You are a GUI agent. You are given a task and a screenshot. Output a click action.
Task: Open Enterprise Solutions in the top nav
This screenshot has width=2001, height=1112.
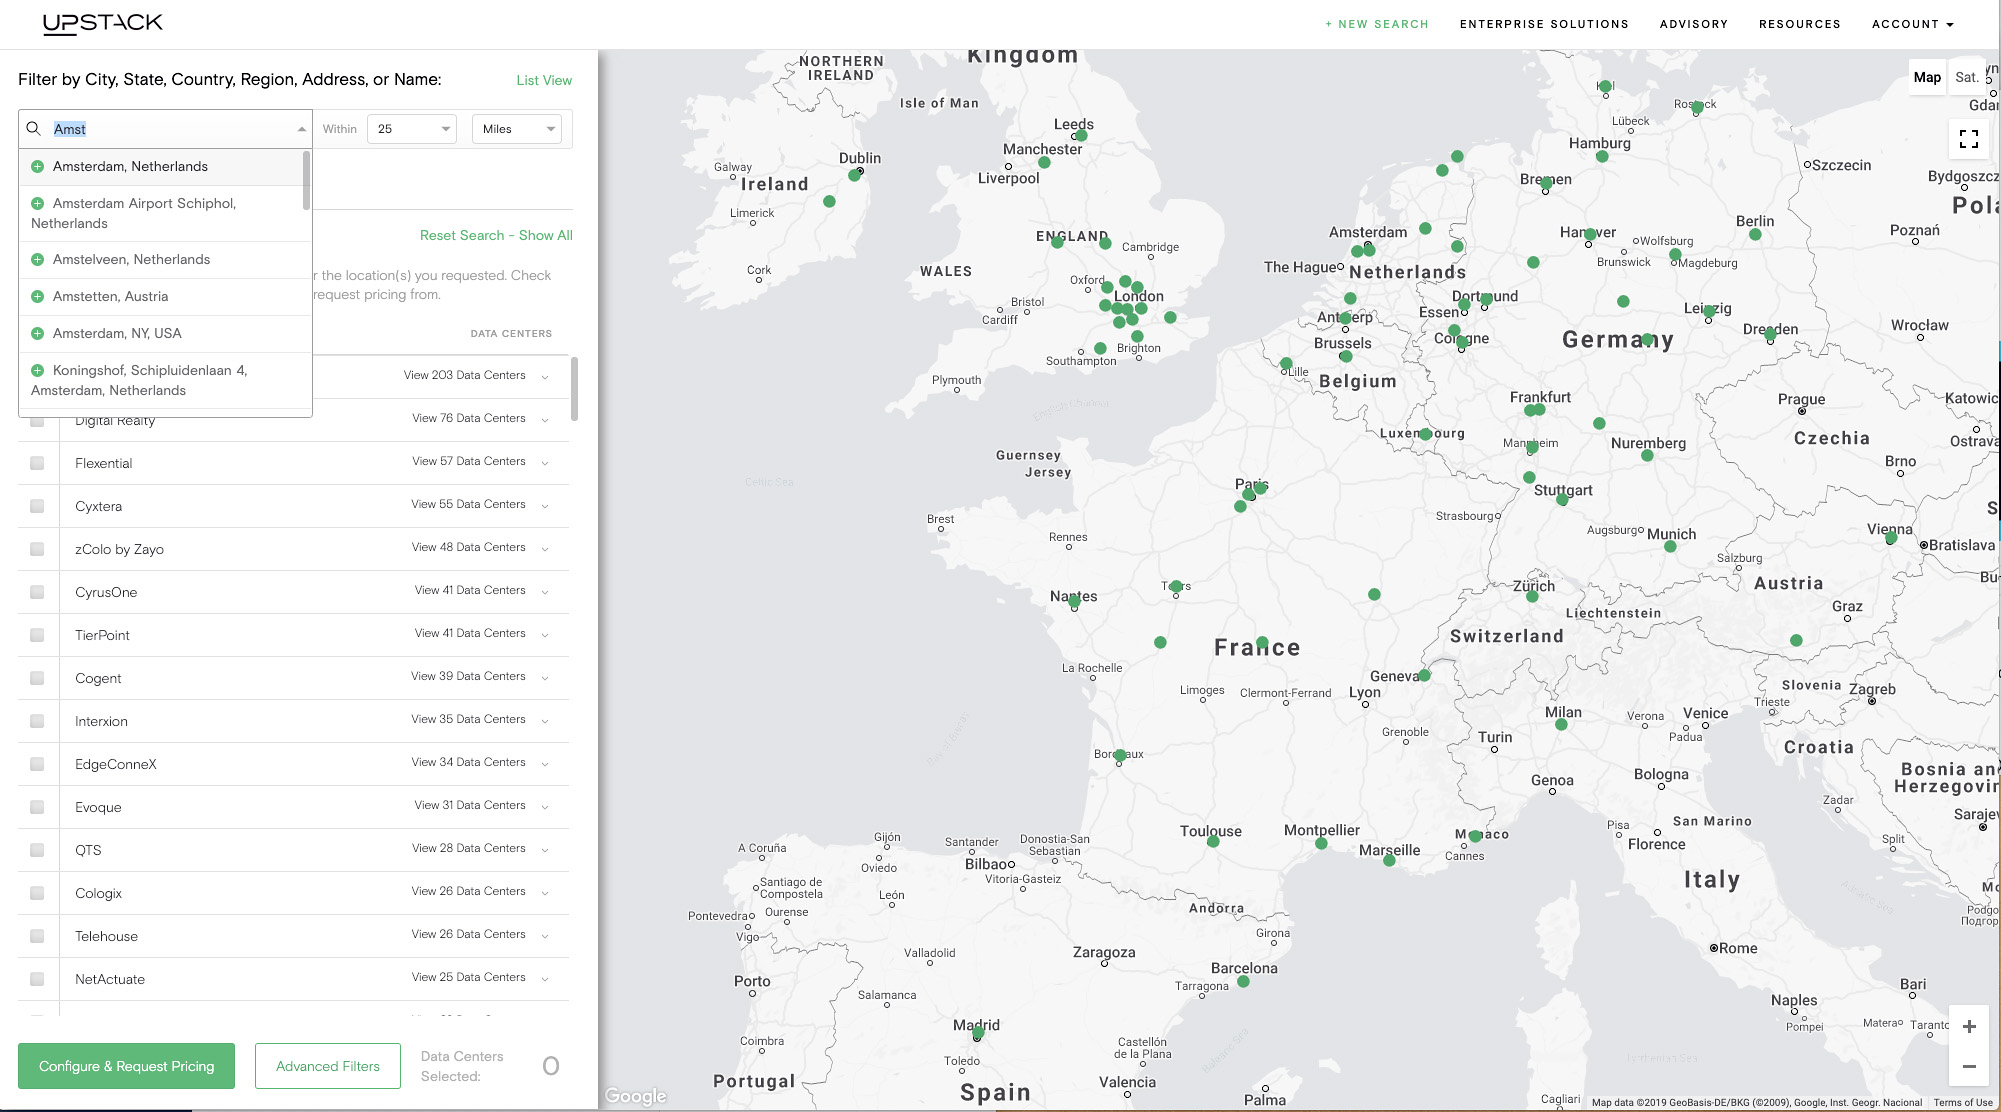1544,24
